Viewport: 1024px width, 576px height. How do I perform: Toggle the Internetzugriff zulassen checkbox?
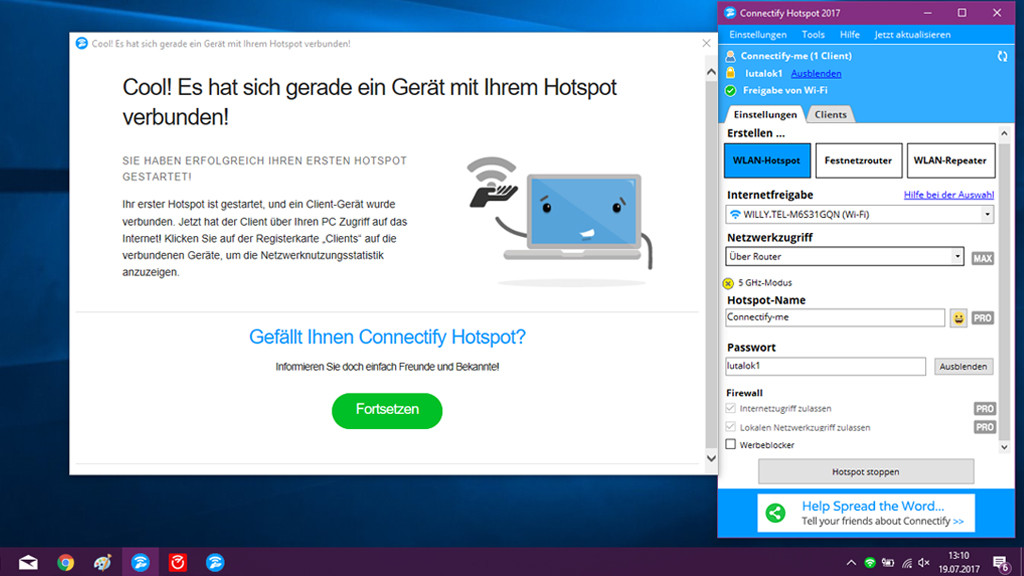(x=731, y=408)
